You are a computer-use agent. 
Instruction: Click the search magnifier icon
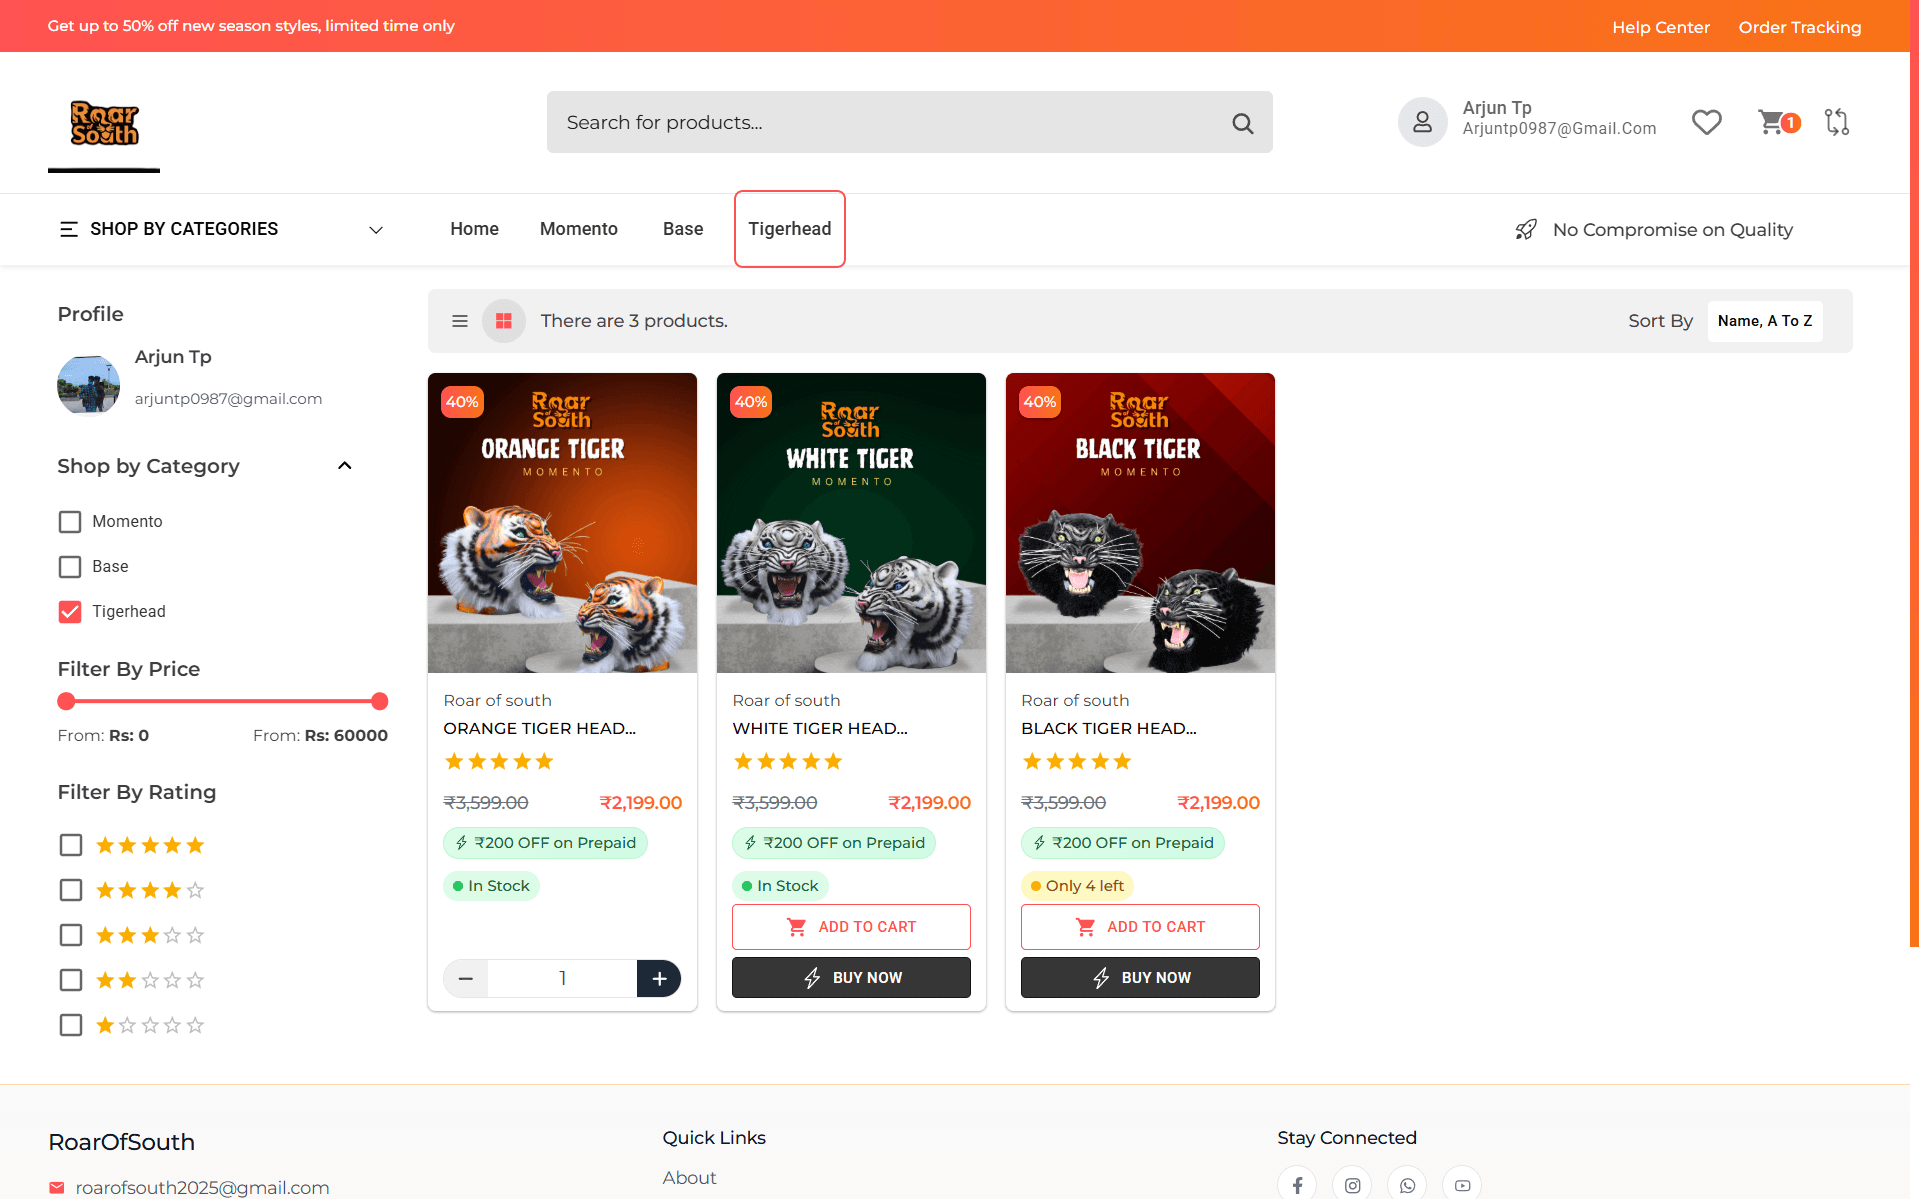point(1242,123)
